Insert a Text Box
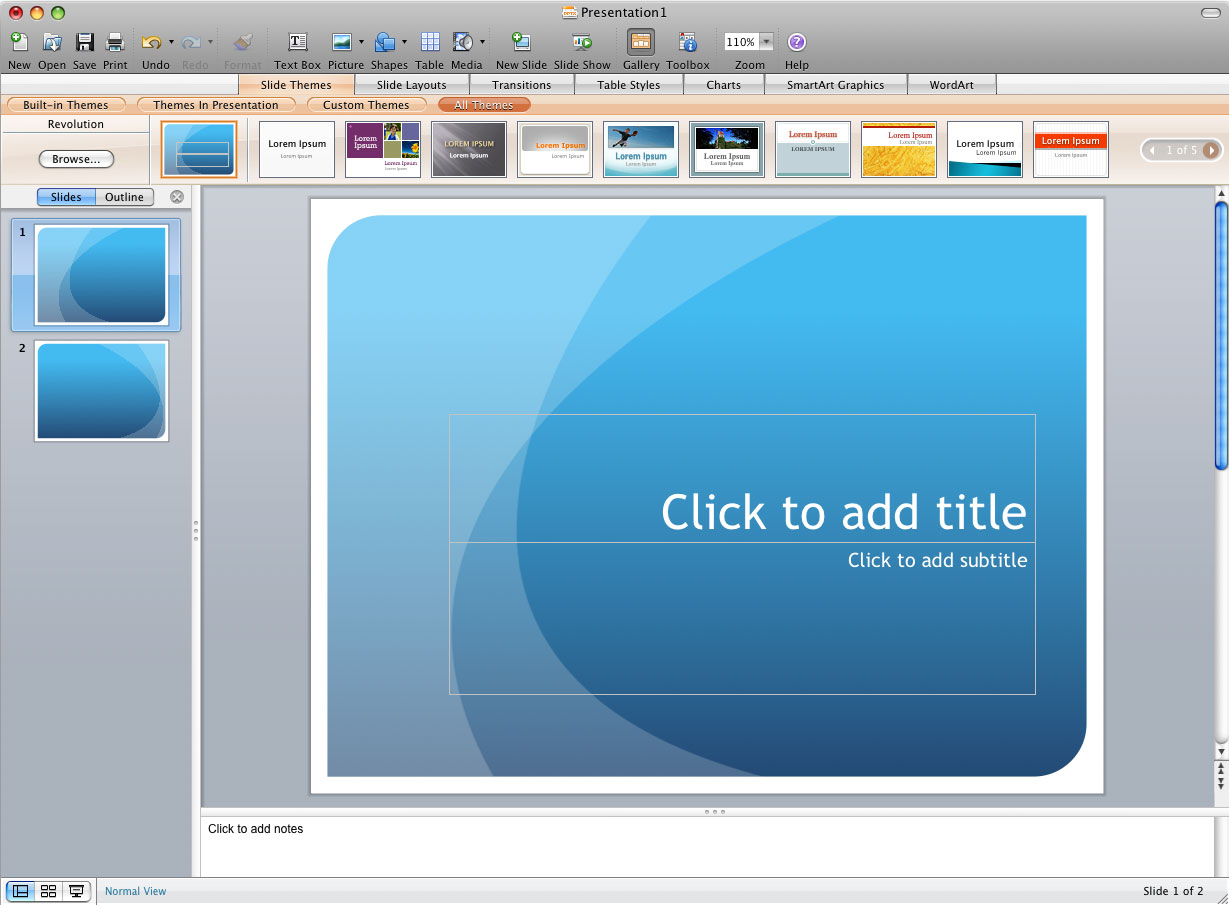The image size is (1229, 905). (296, 43)
